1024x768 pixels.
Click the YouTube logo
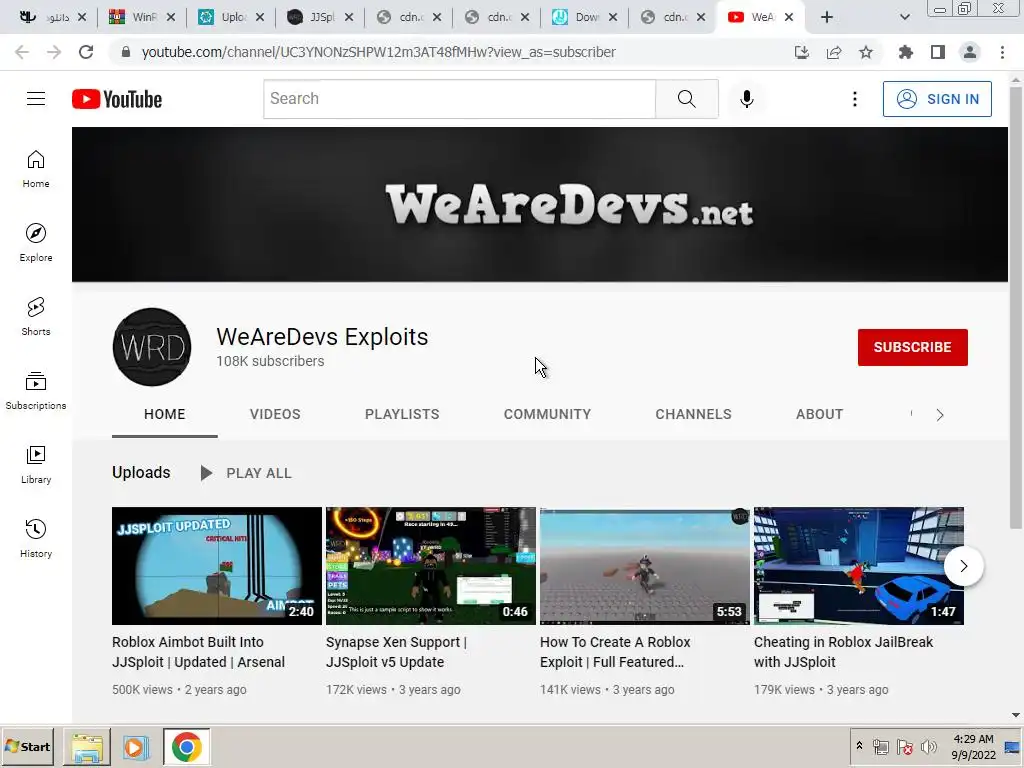[117, 99]
